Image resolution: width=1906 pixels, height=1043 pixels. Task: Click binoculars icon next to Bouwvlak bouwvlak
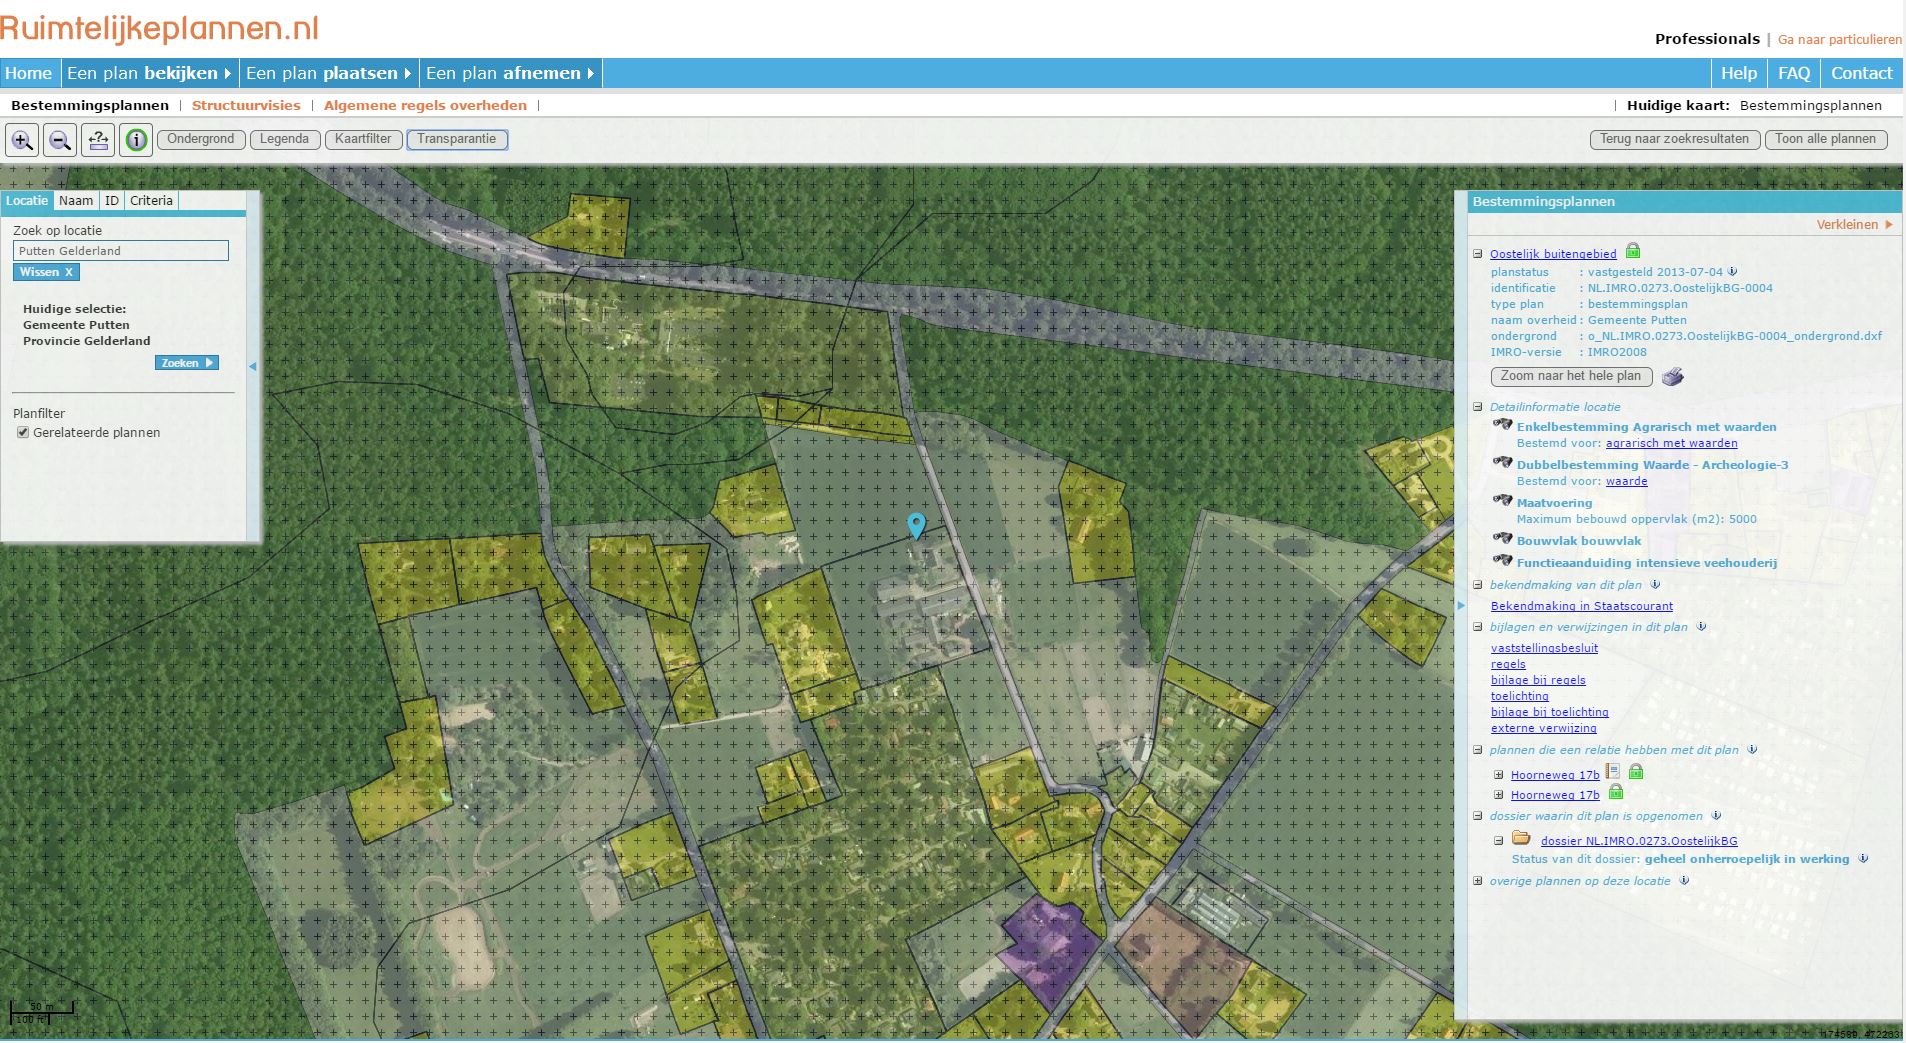[x=1502, y=539]
